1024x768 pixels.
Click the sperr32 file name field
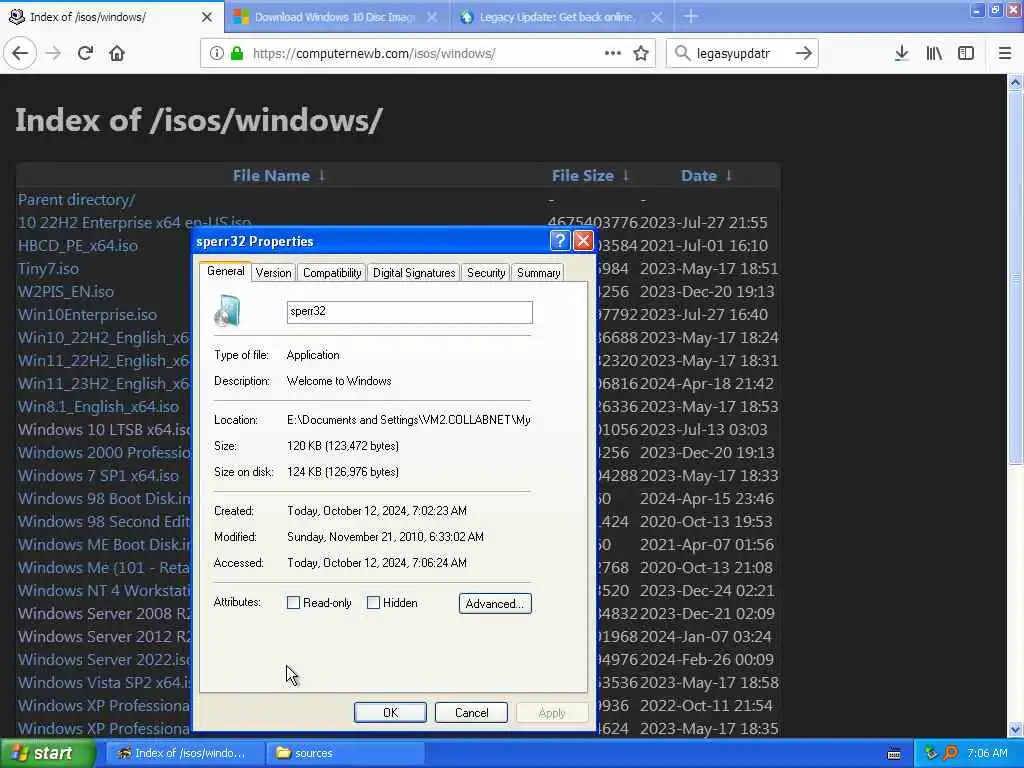(409, 312)
